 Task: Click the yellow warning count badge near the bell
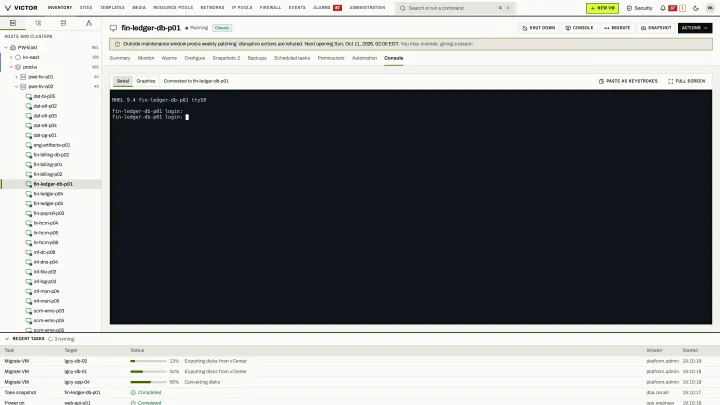point(682,8)
